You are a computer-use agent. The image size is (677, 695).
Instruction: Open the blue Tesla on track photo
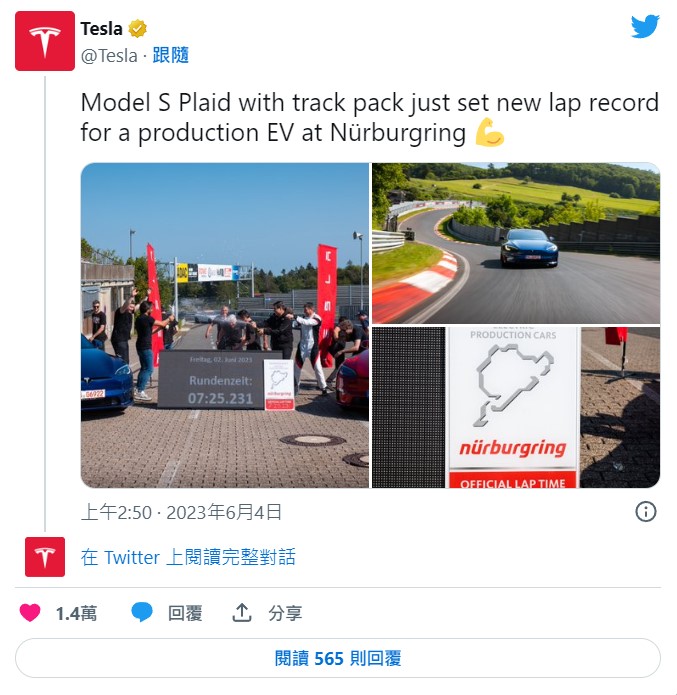516,243
